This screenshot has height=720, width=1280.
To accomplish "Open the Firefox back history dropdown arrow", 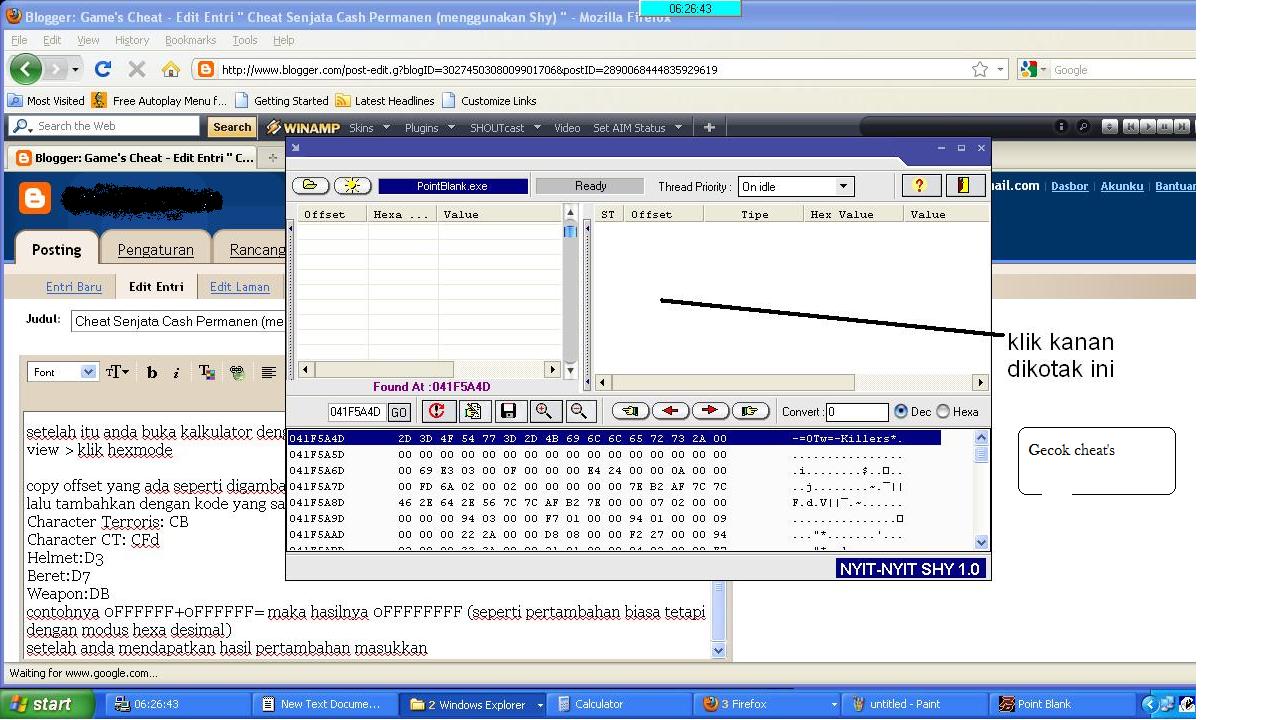I will click(75, 70).
